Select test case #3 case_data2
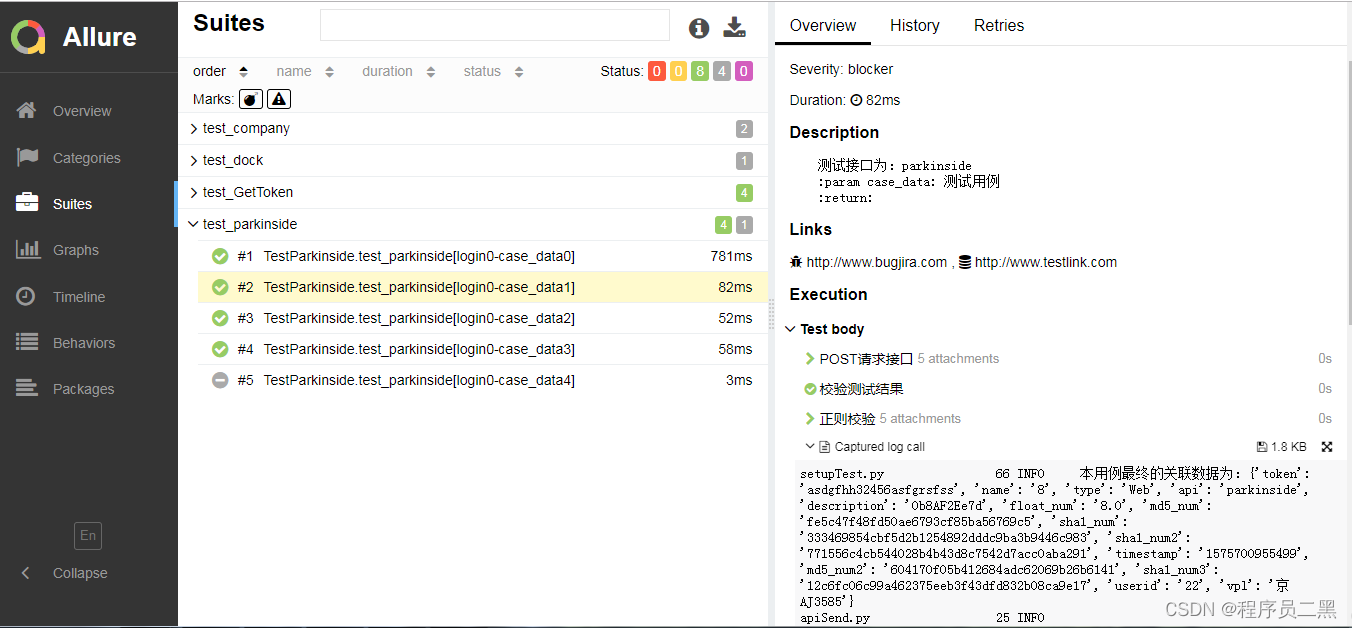Viewport: 1352px width, 628px height. (483, 318)
